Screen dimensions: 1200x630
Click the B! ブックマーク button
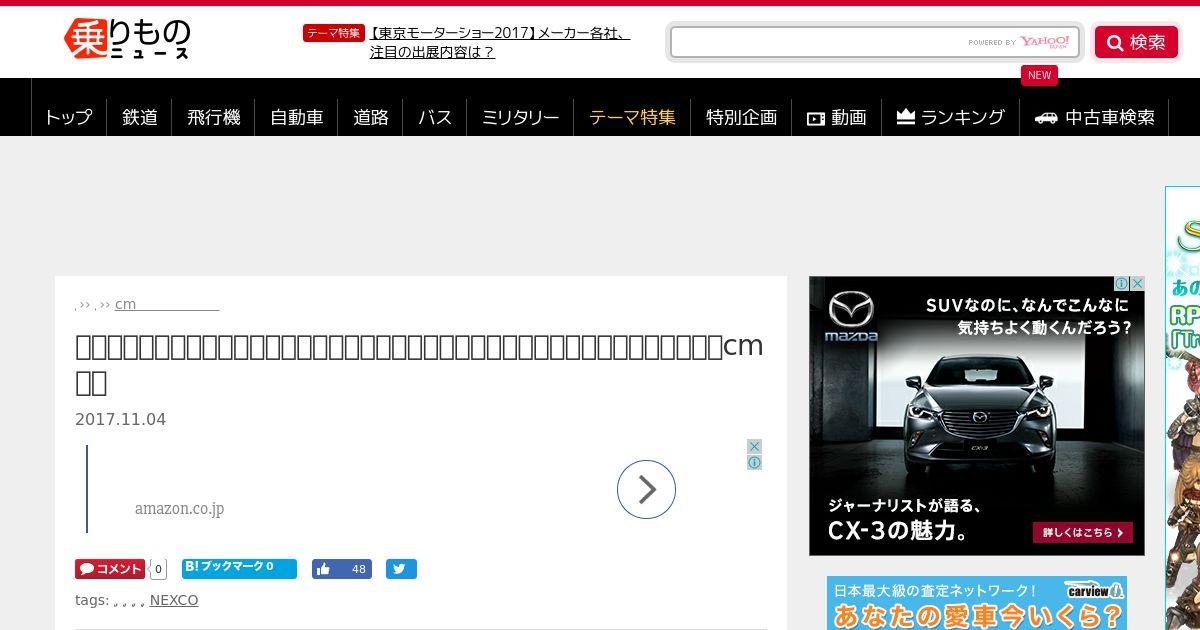(x=239, y=568)
